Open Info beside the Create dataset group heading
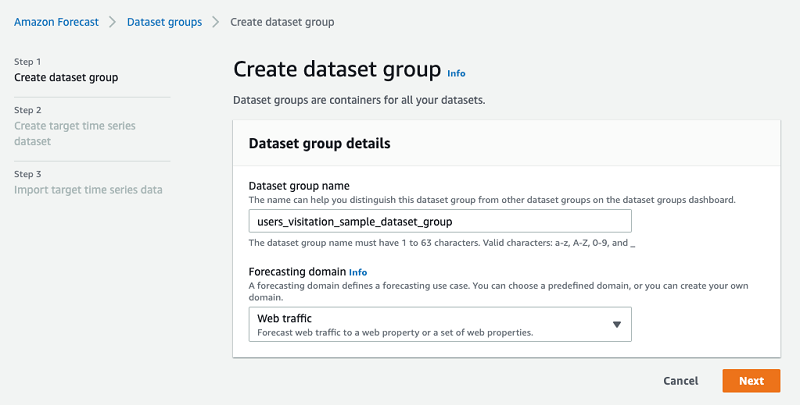800x405 pixels. (x=456, y=73)
